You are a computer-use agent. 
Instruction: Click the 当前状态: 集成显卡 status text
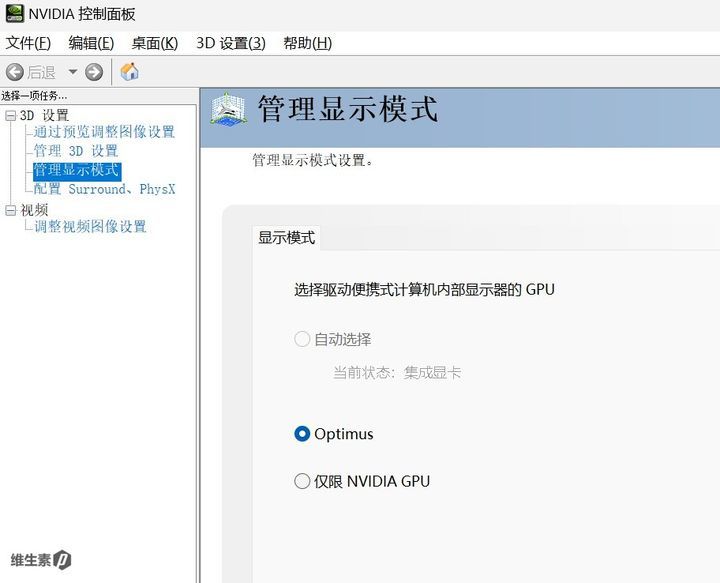(x=397, y=372)
